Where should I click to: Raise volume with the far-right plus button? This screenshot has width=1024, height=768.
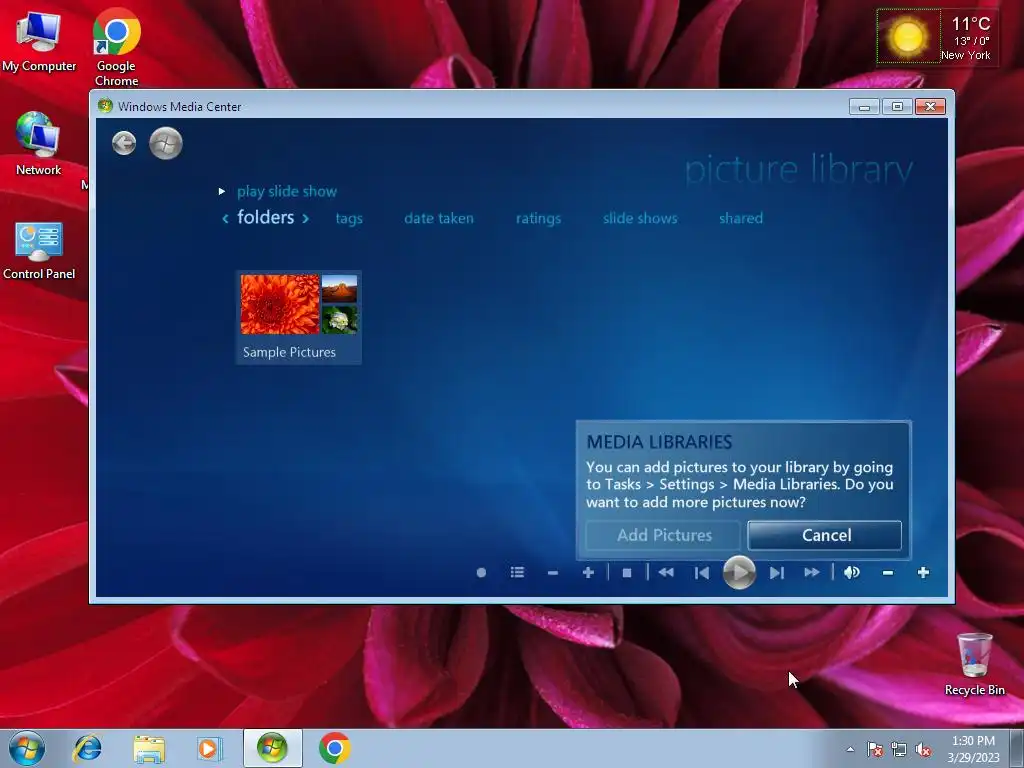click(923, 573)
